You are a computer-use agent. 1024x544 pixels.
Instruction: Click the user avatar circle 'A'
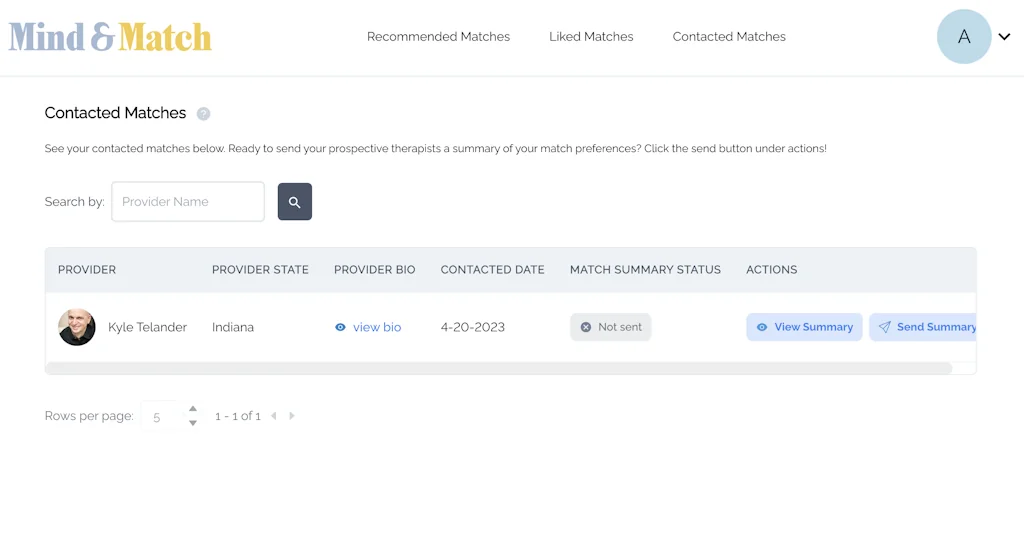[x=963, y=37]
